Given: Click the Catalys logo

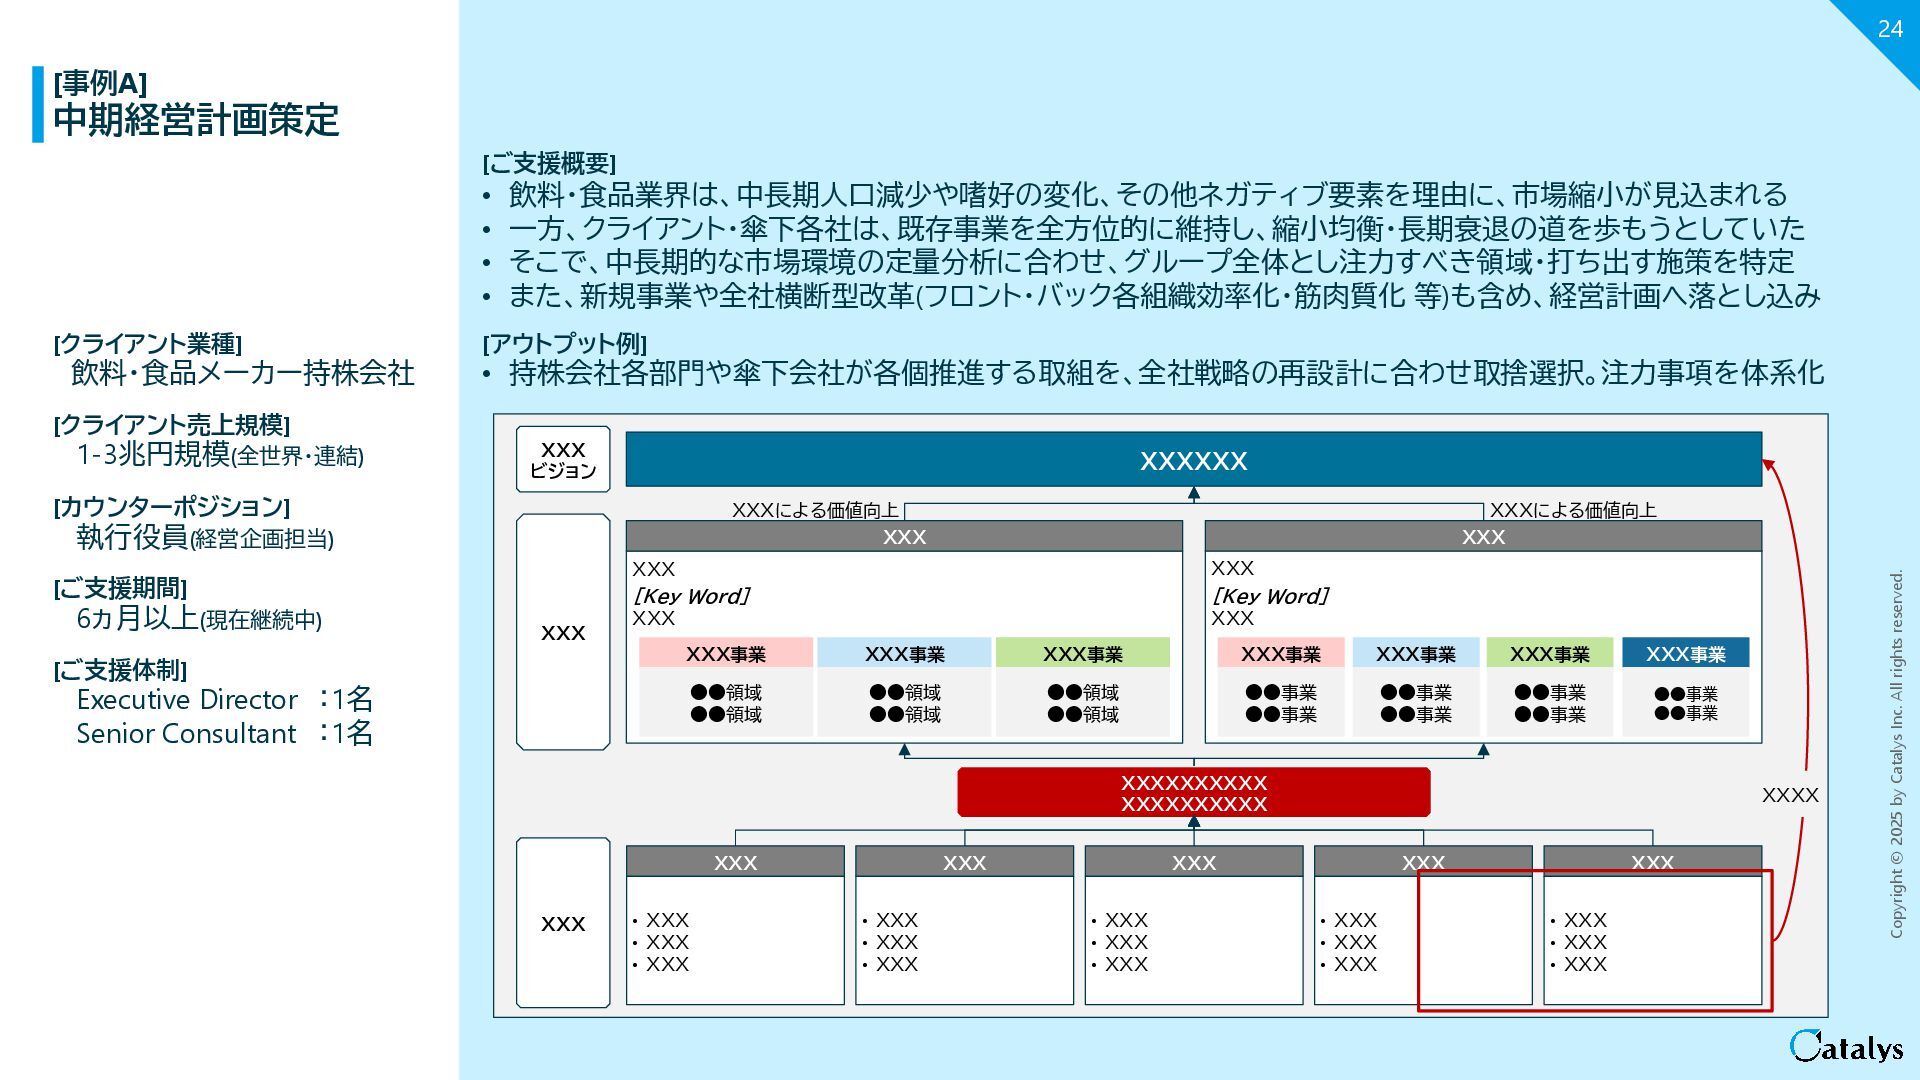Looking at the screenshot, I should (x=1845, y=1046).
